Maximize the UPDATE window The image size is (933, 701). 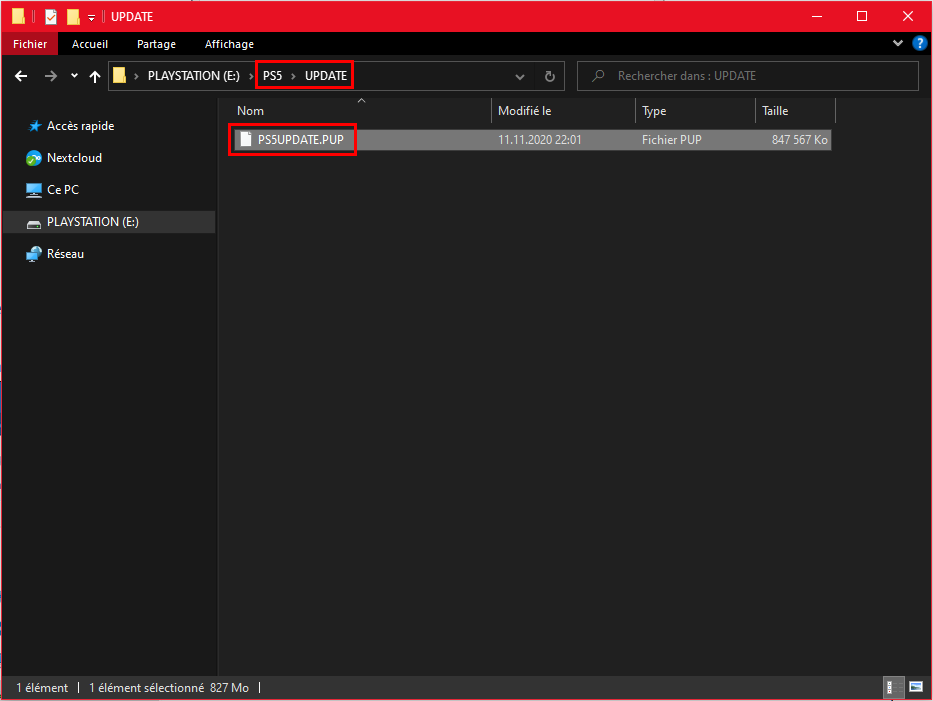point(862,17)
